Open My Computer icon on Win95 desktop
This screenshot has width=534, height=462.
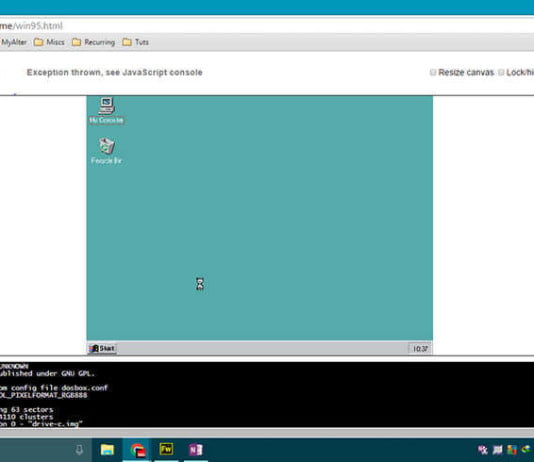(106, 110)
